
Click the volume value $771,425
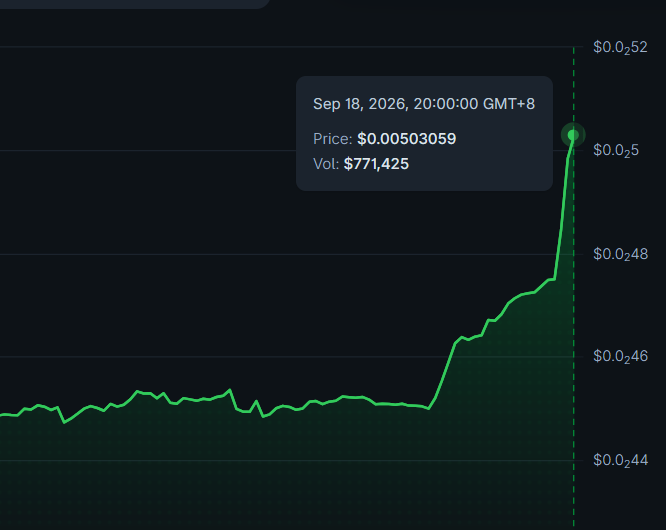pyautogui.click(x=376, y=164)
